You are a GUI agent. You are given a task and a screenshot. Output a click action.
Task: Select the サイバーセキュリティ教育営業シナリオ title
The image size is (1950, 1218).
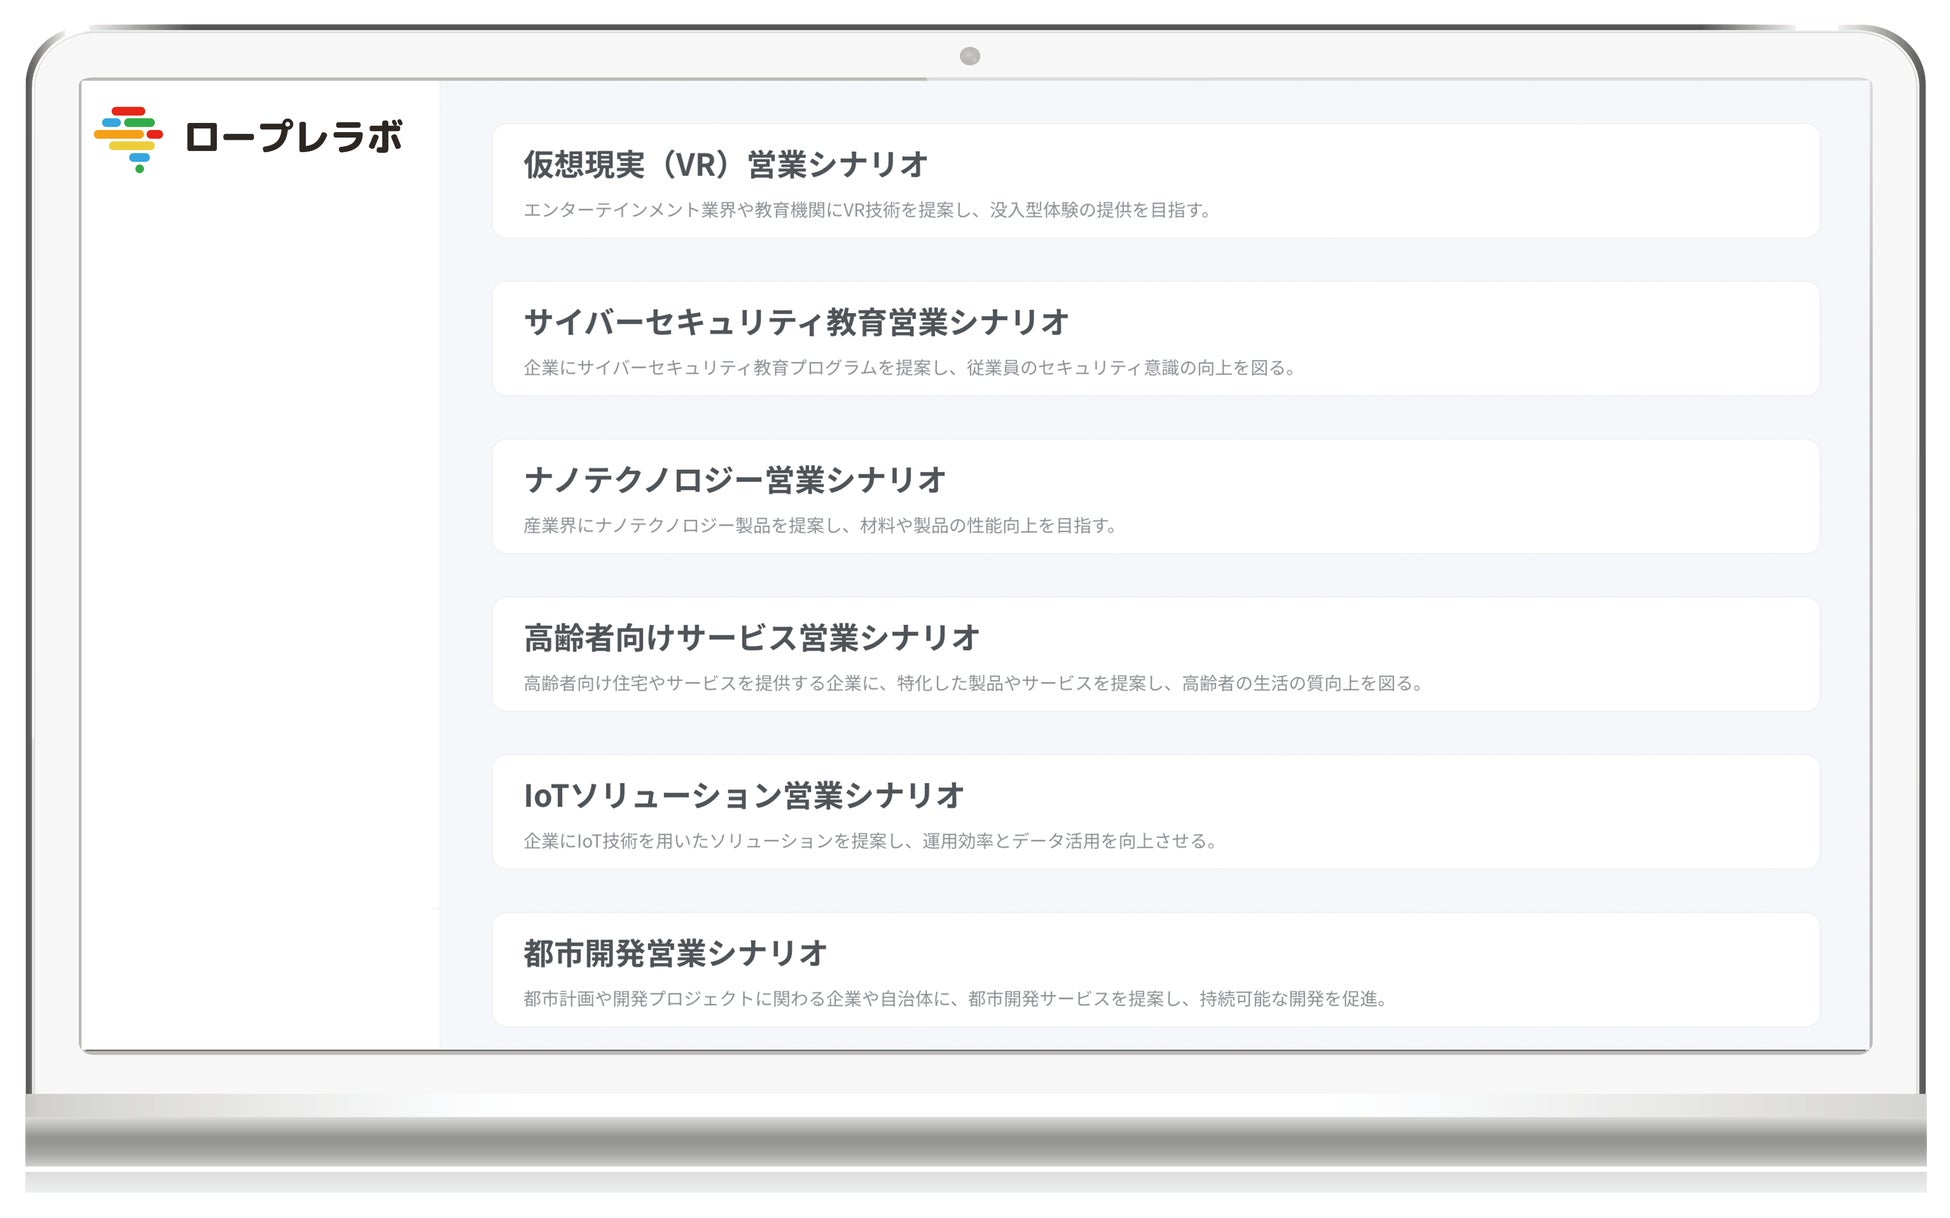[x=796, y=322]
